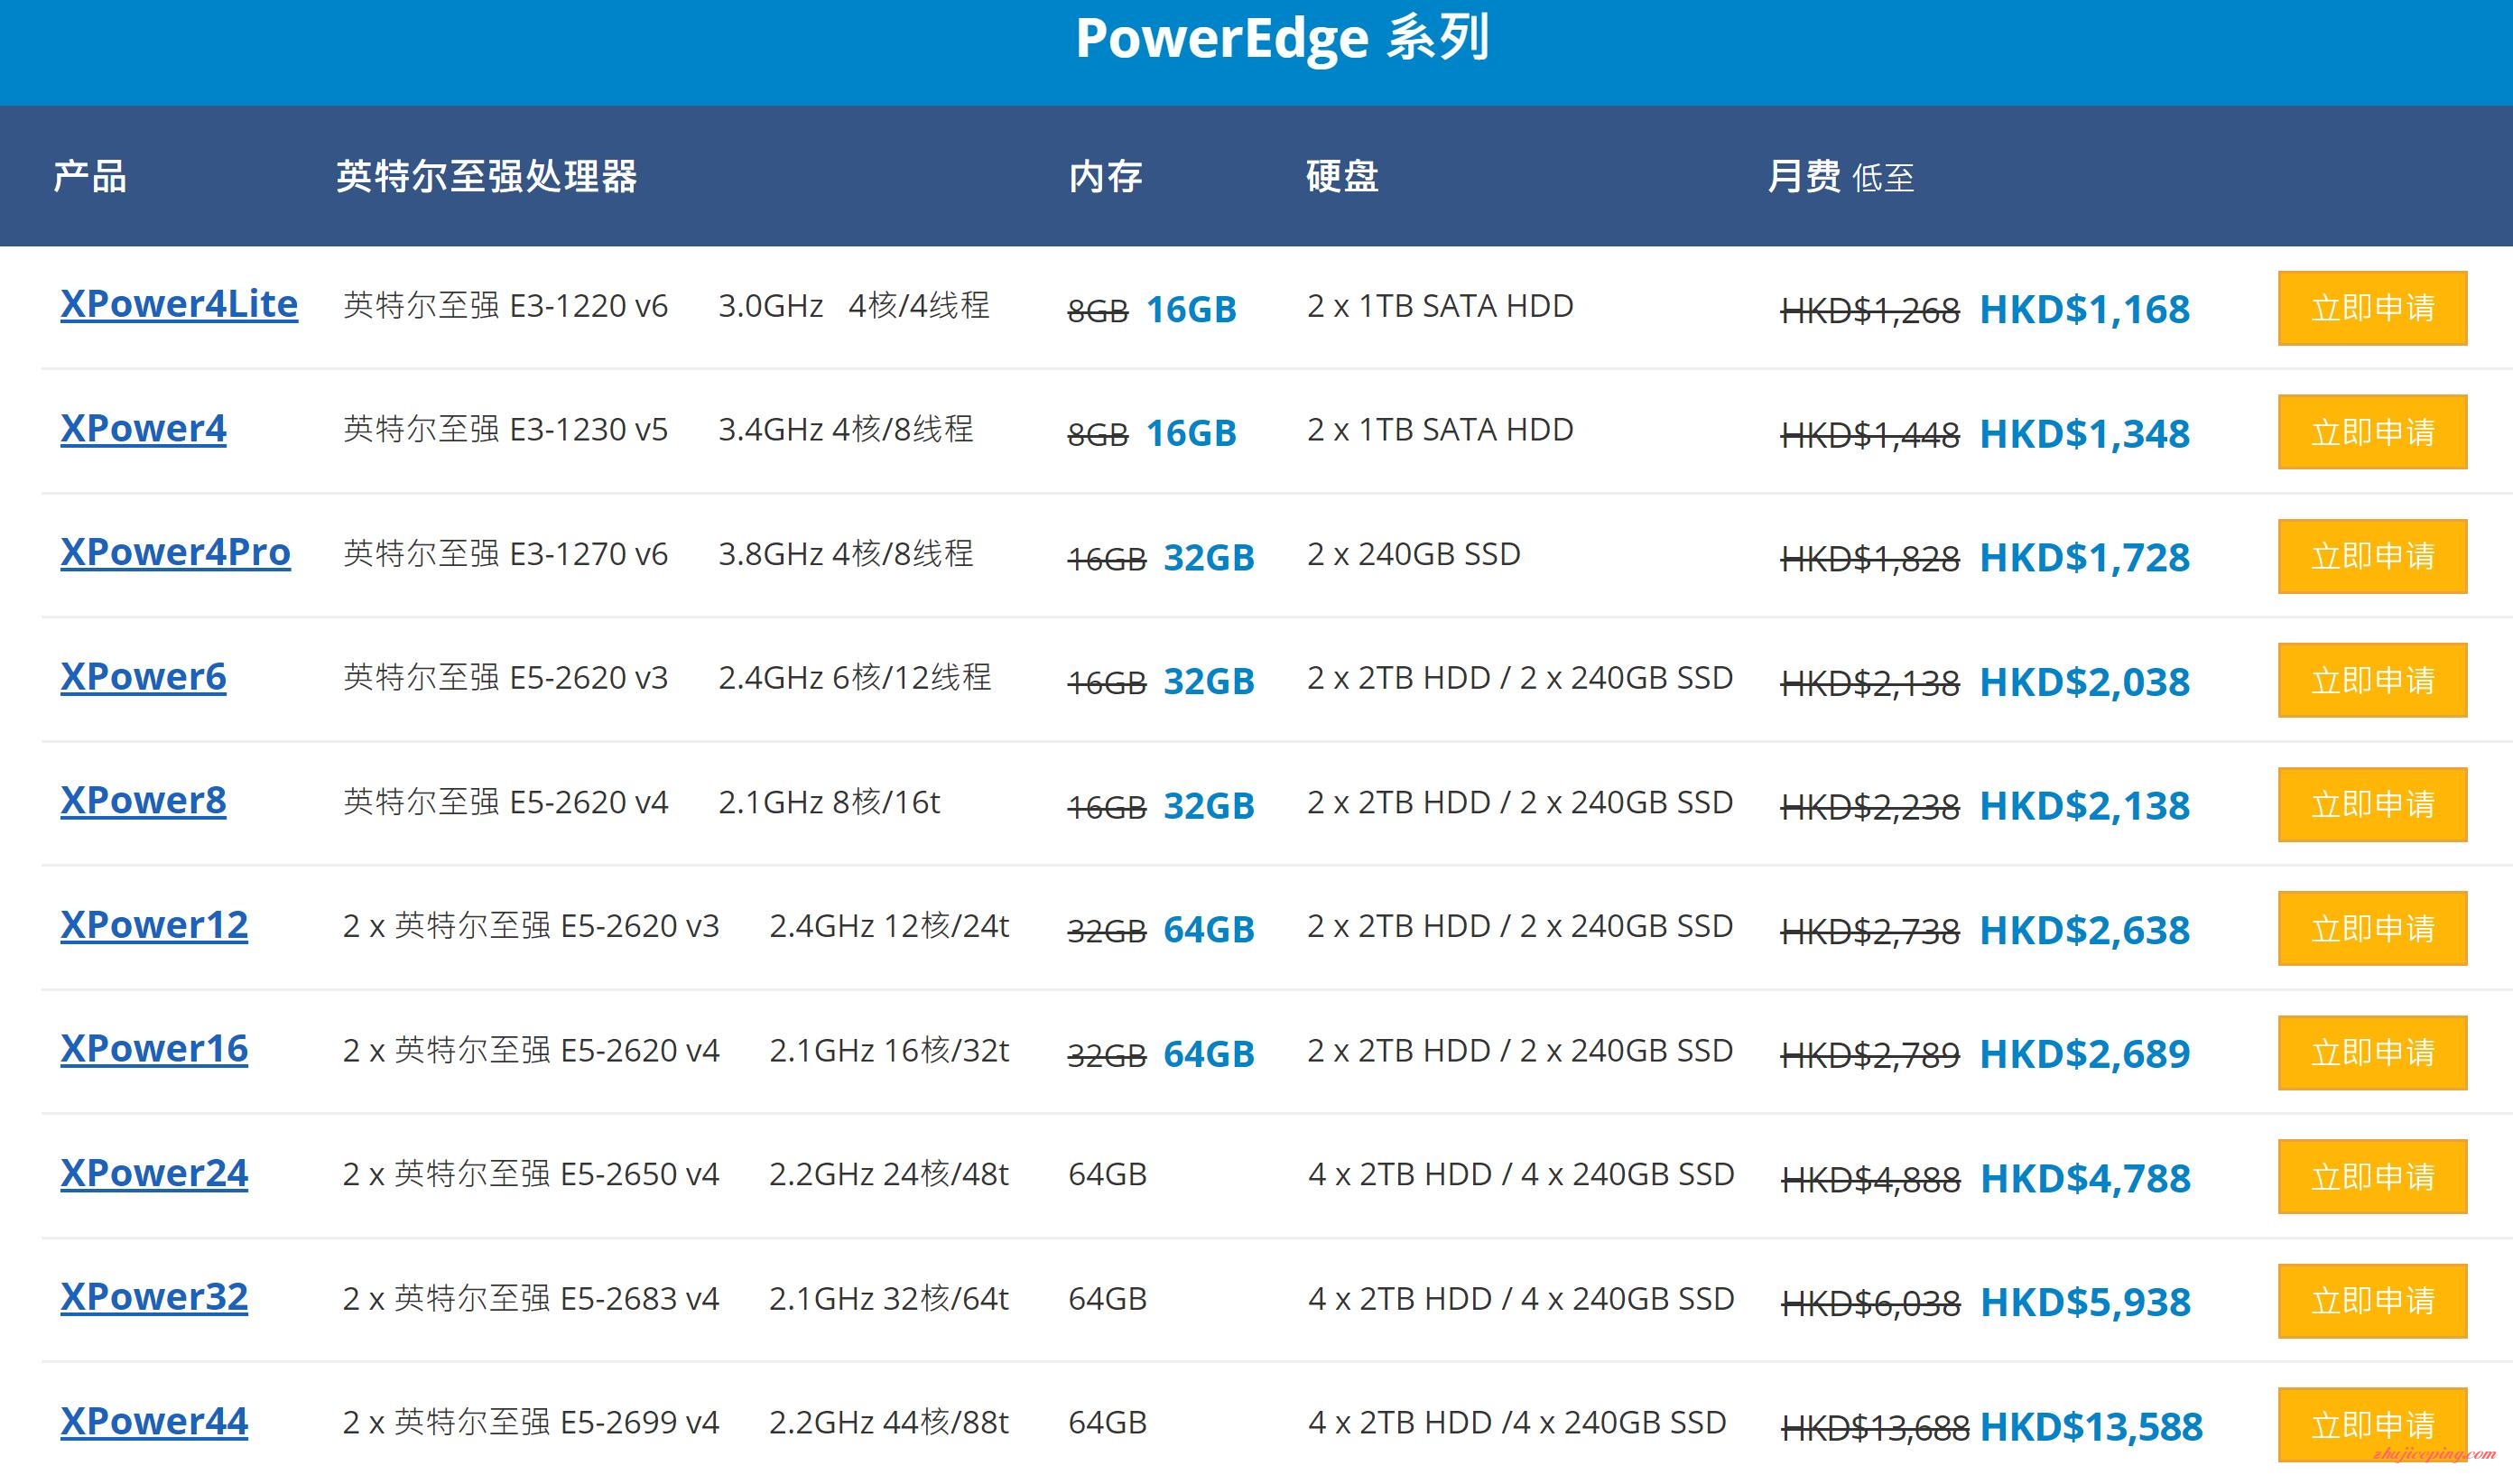Select price HKD$4,788
The image size is (2513, 1484).
(2086, 1178)
